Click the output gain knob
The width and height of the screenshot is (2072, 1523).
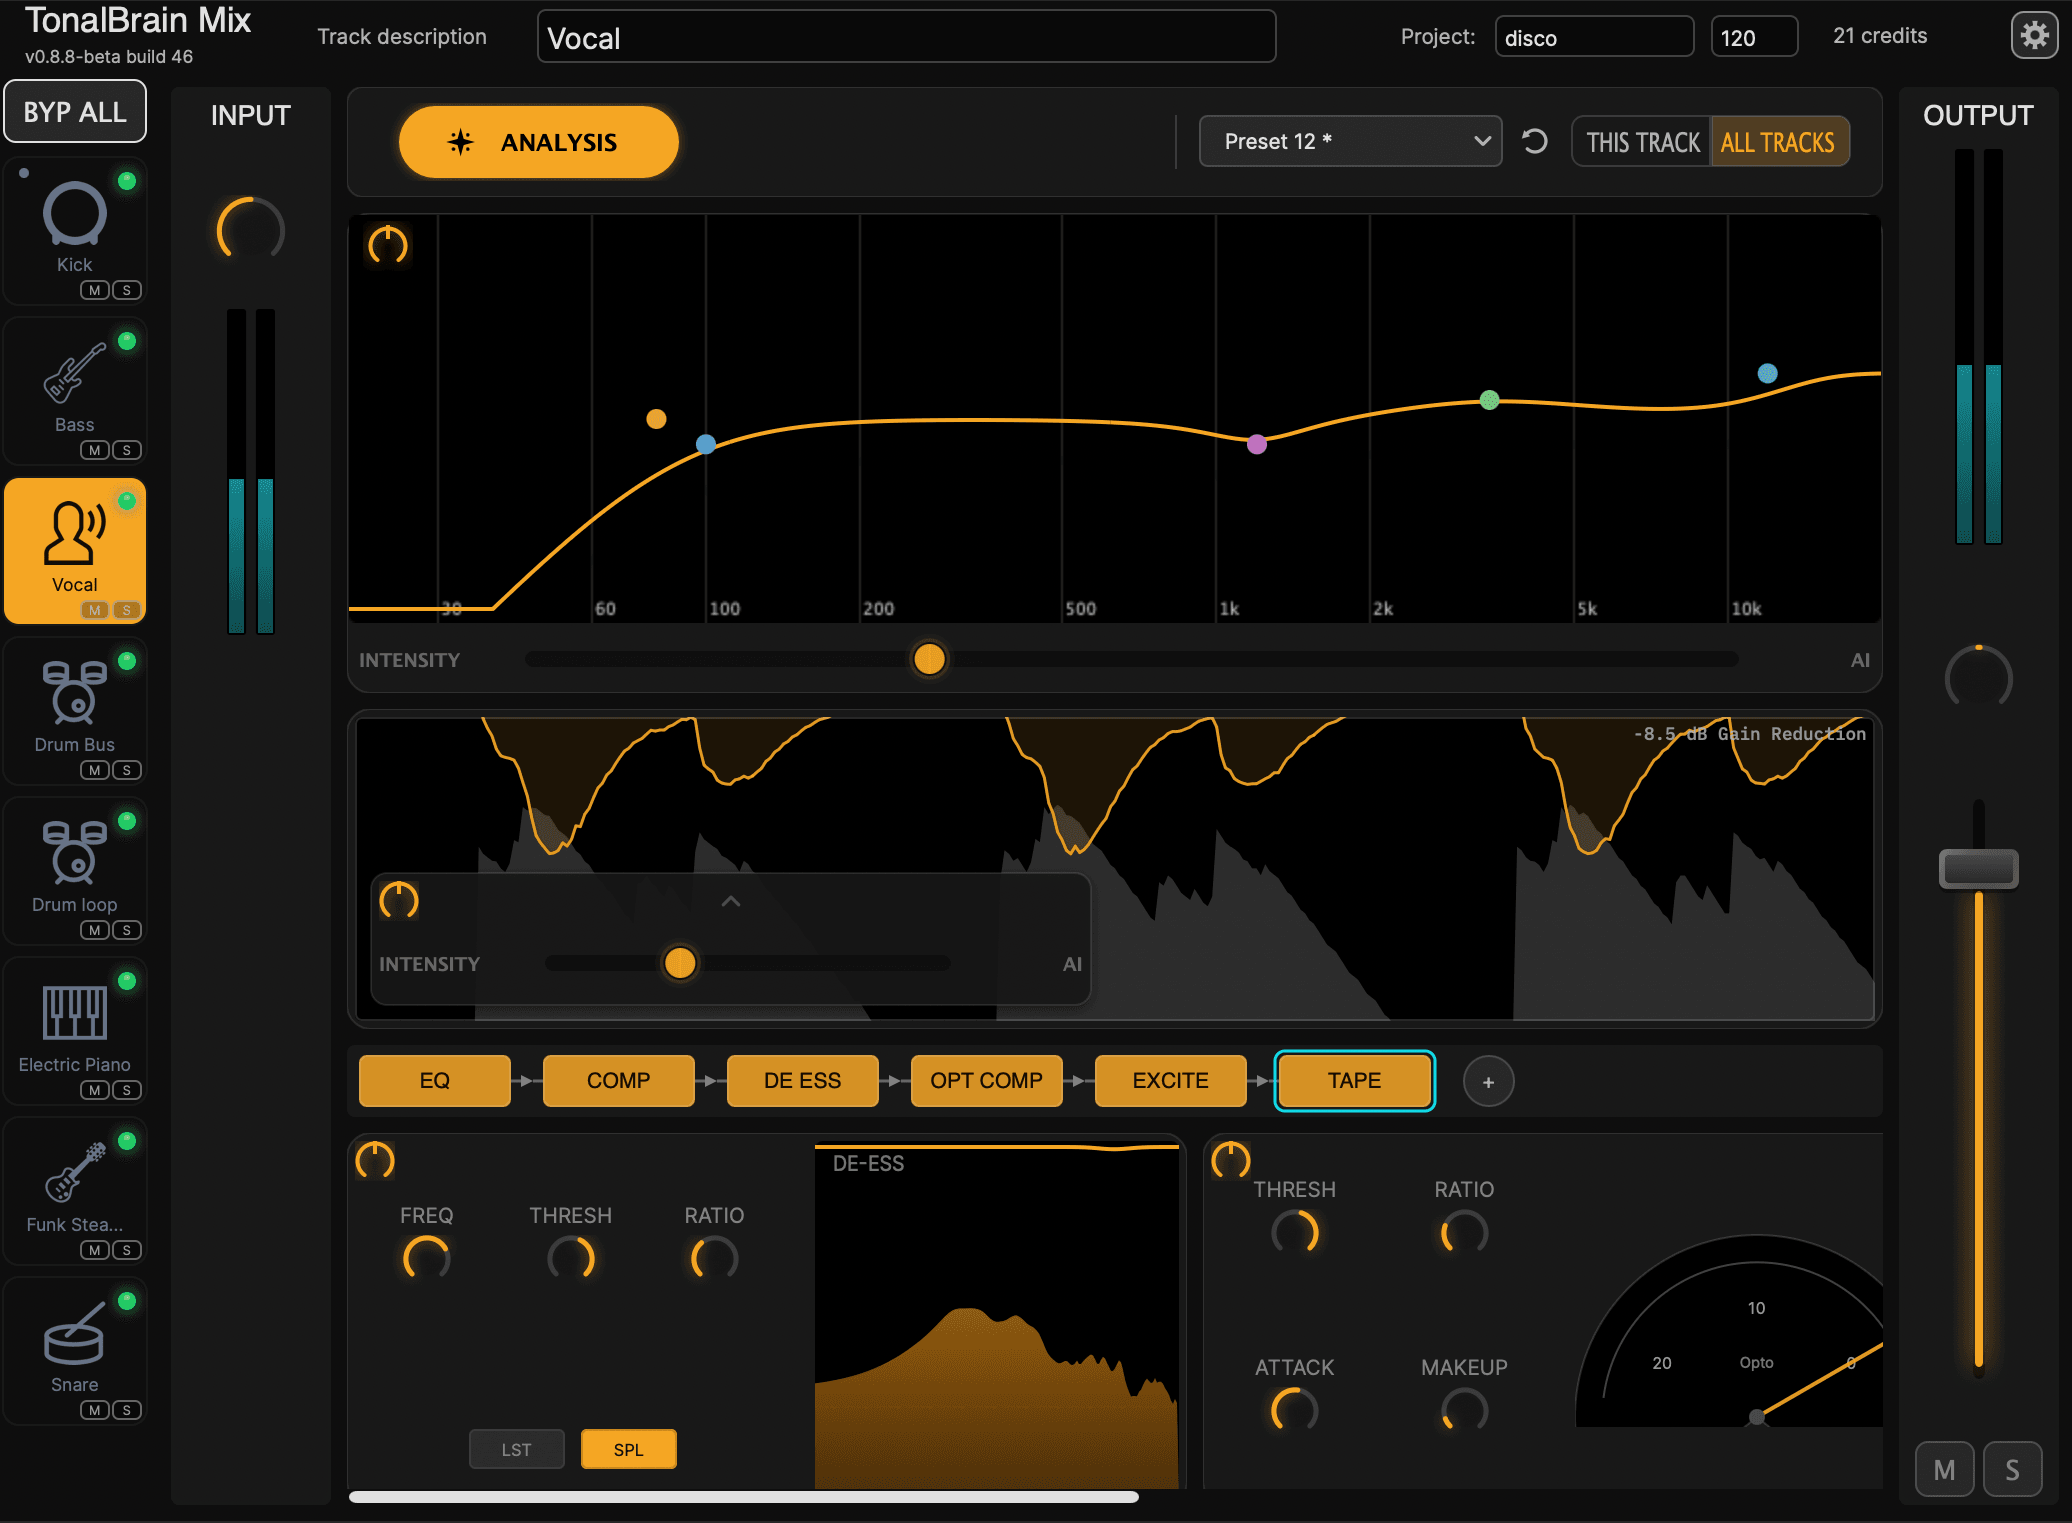pos(1978,679)
